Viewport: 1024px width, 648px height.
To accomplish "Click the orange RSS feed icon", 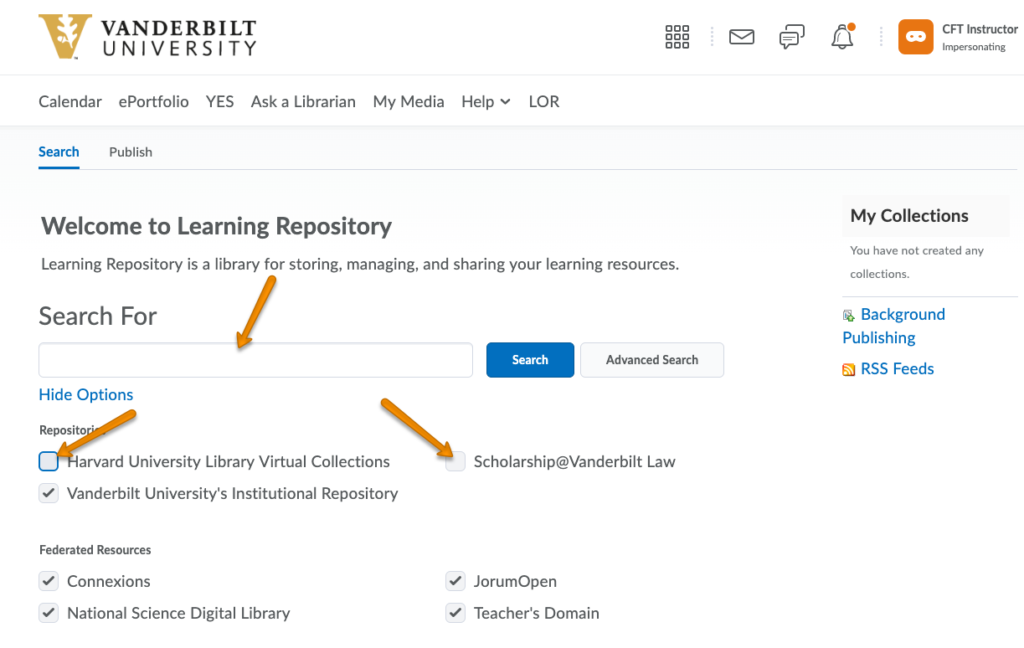I will click(849, 370).
